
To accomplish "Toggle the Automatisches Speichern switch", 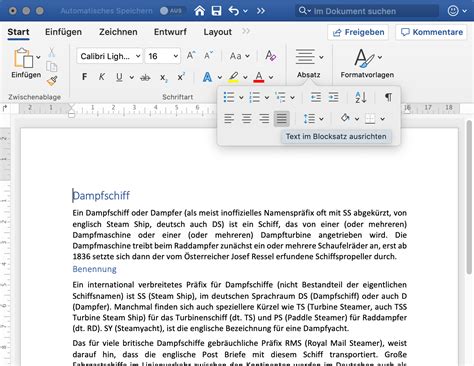I will [x=171, y=11].
